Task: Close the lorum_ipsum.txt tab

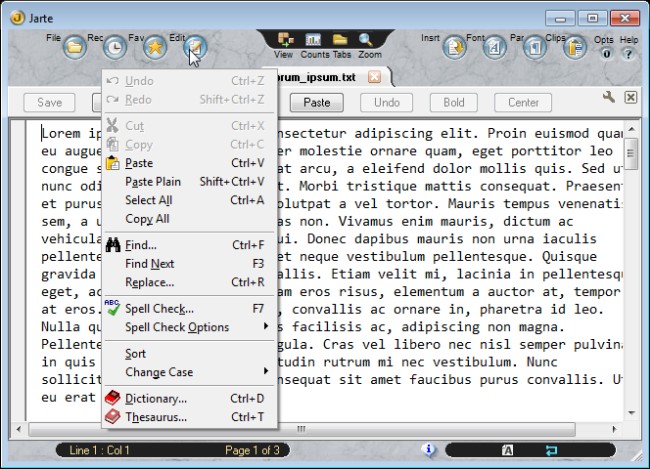Action: 374,77
